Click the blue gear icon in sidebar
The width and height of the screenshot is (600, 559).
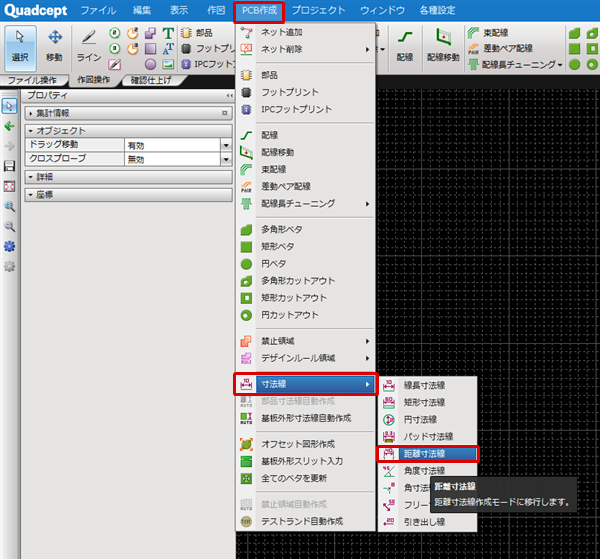(9, 246)
